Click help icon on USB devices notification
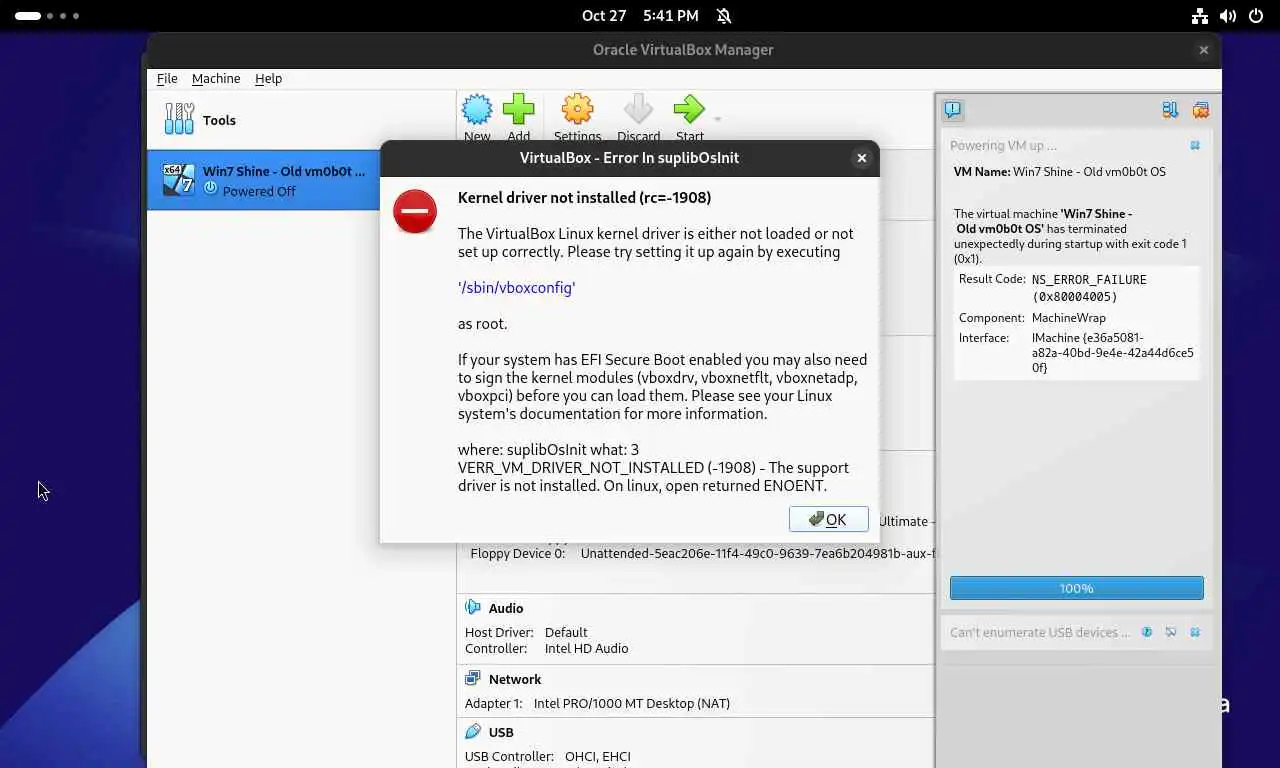This screenshot has height=768, width=1280. coord(1147,632)
